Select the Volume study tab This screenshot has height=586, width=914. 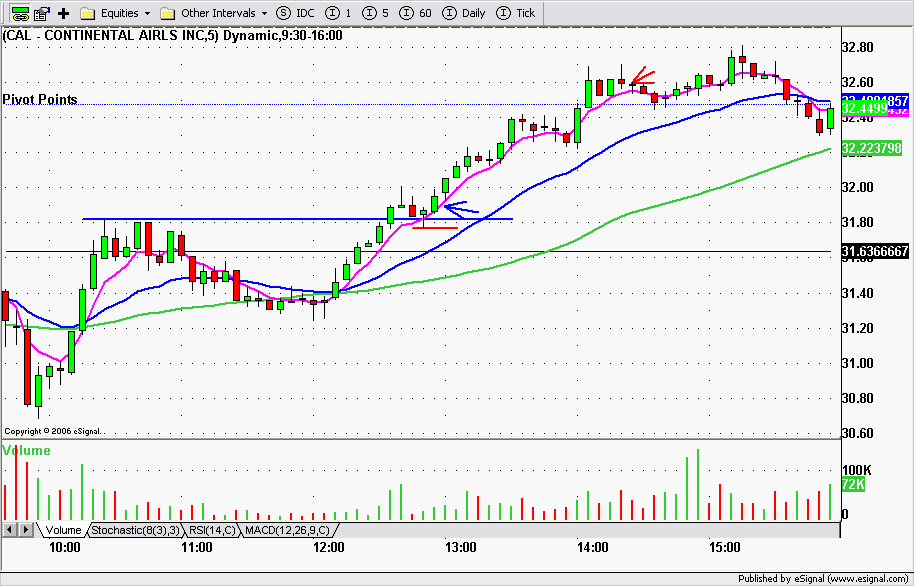tap(63, 530)
